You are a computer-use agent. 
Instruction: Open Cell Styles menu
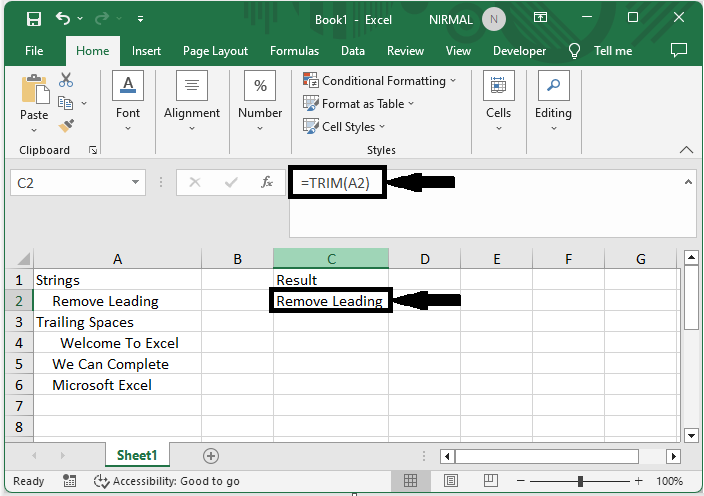[344, 127]
